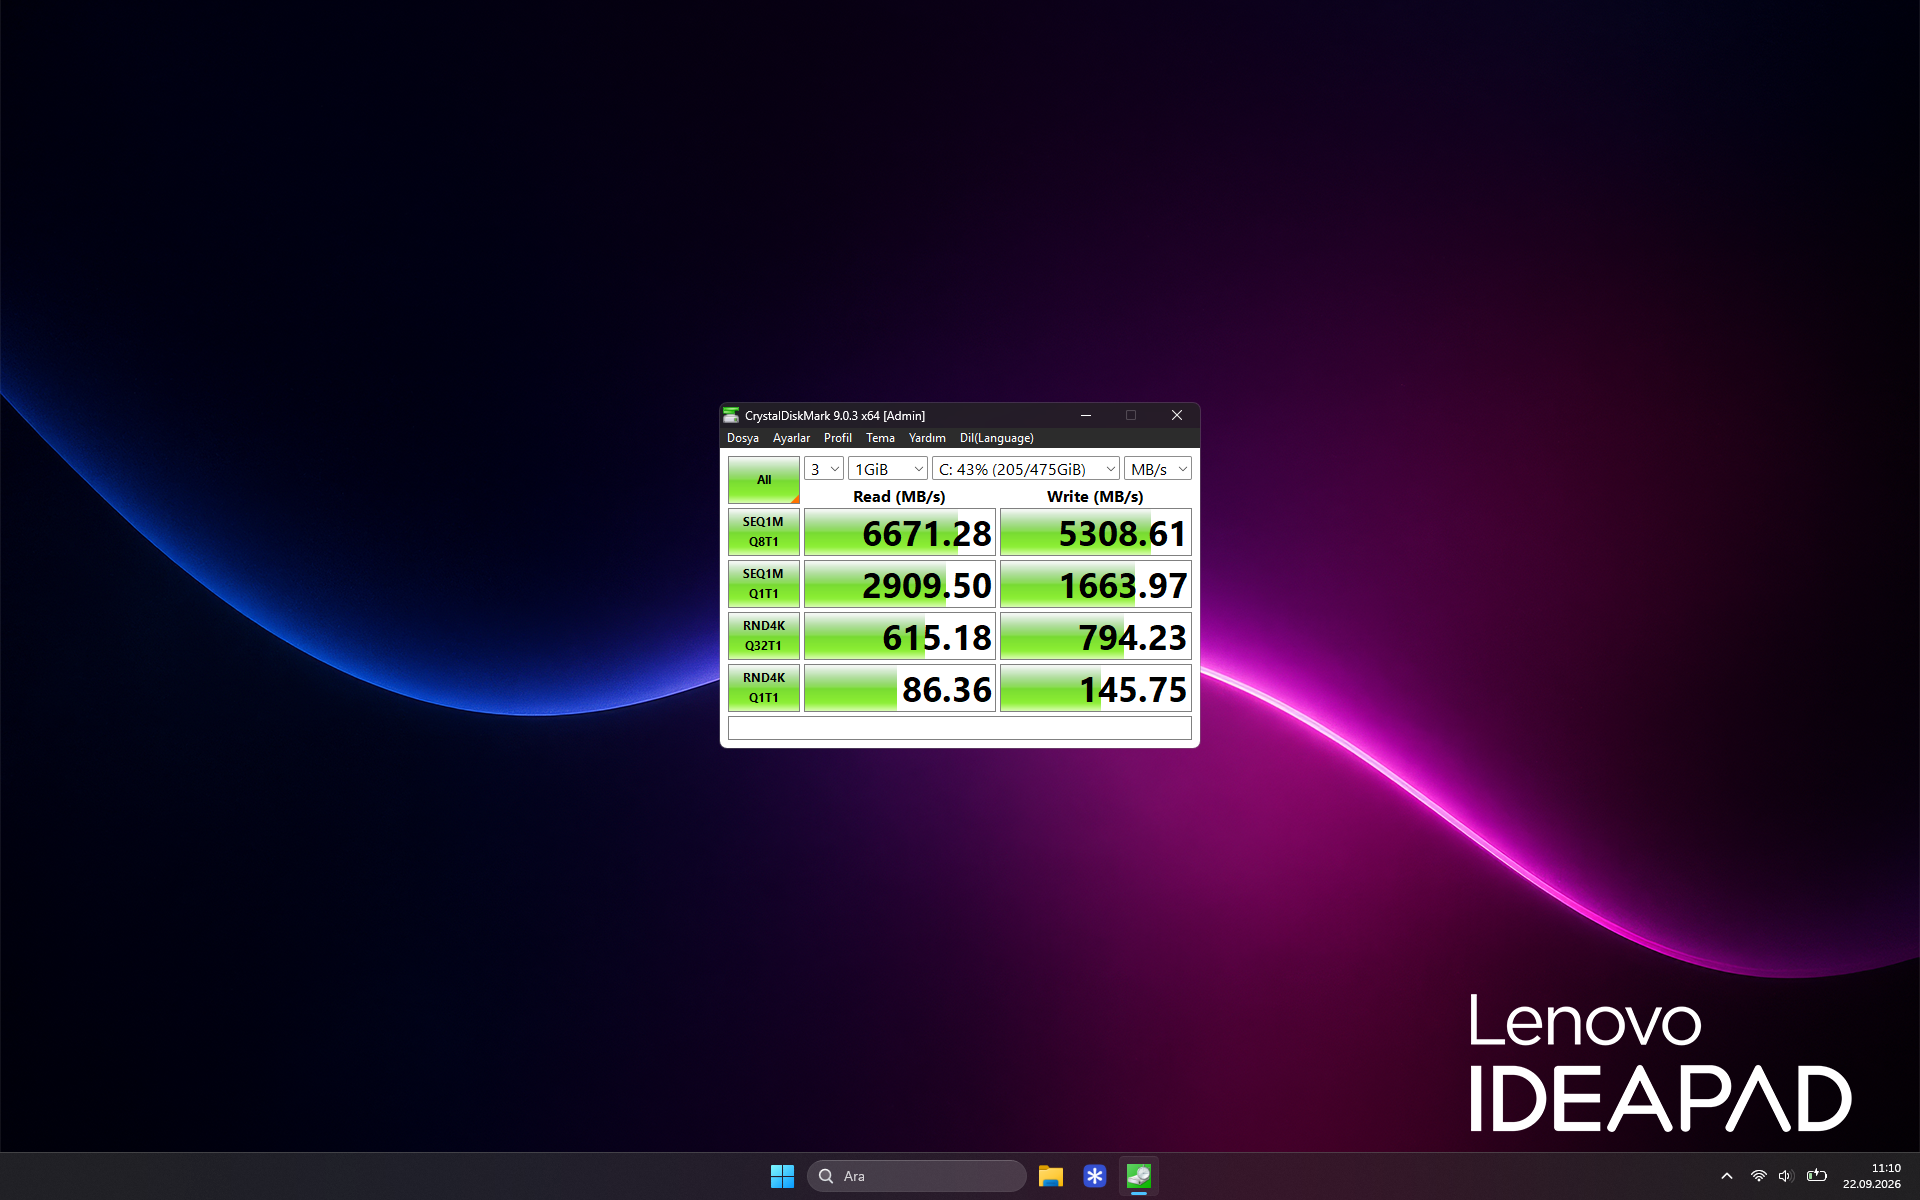Close the CrystalDiskMark window

coord(1177,415)
